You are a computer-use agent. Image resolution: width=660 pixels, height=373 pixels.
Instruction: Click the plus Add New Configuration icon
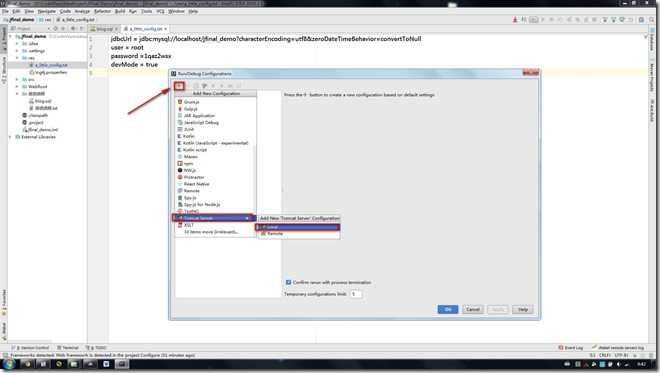click(179, 86)
